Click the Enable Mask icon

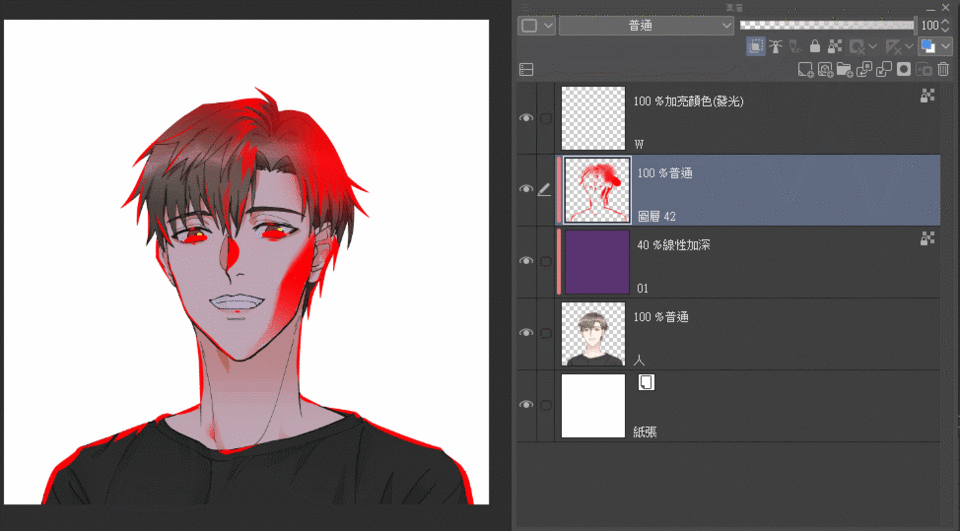857,47
